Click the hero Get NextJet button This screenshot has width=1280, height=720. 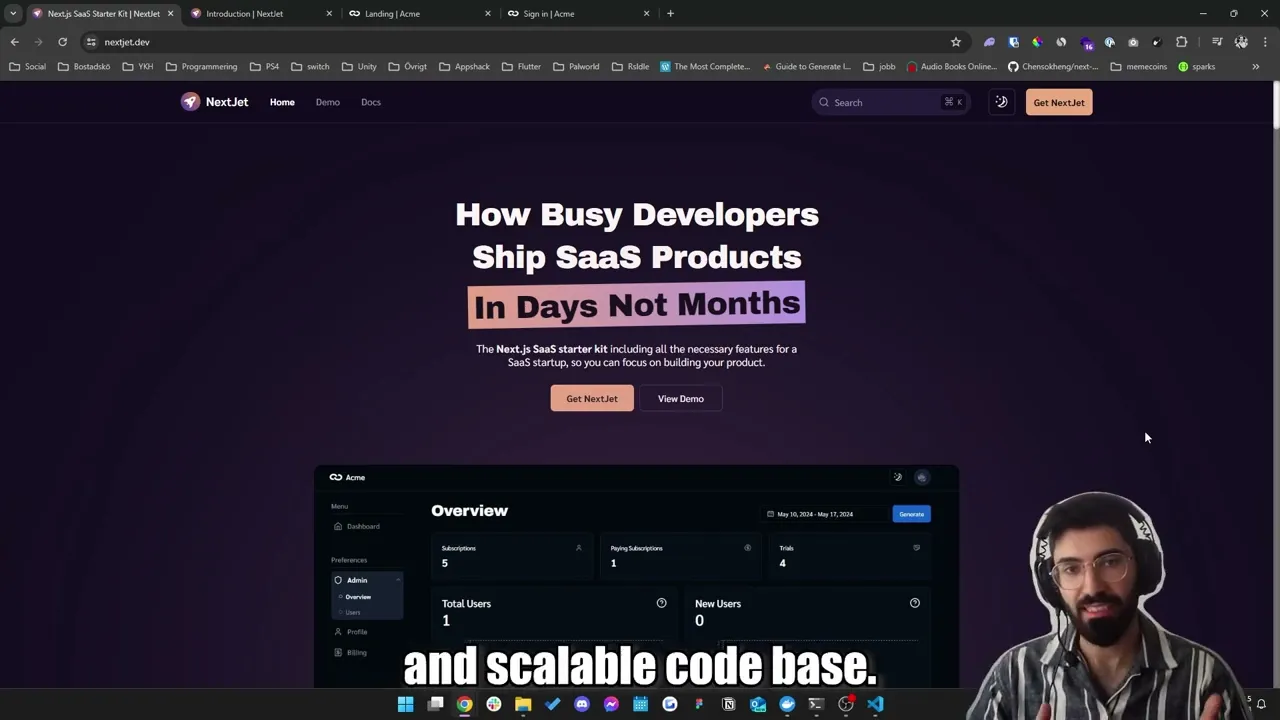[592, 398]
